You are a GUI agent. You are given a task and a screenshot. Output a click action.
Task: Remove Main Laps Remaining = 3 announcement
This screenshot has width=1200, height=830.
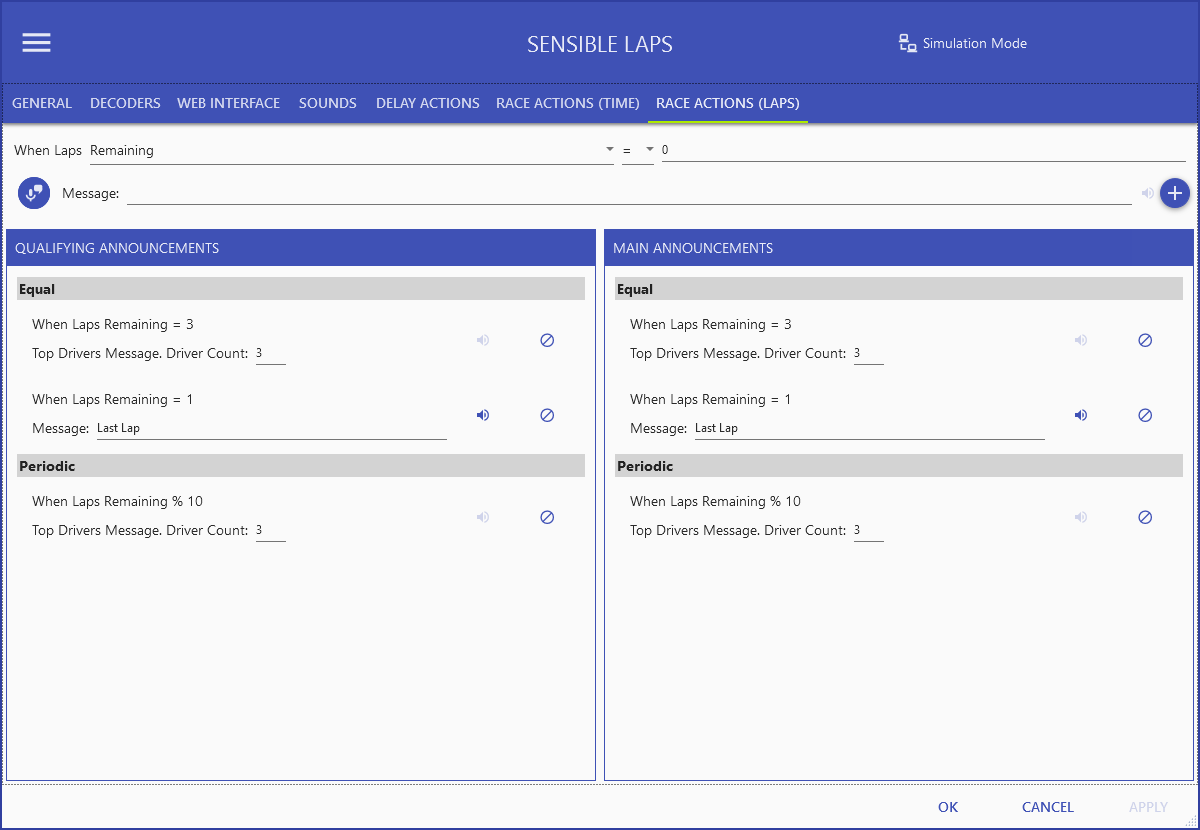(1145, 340)
